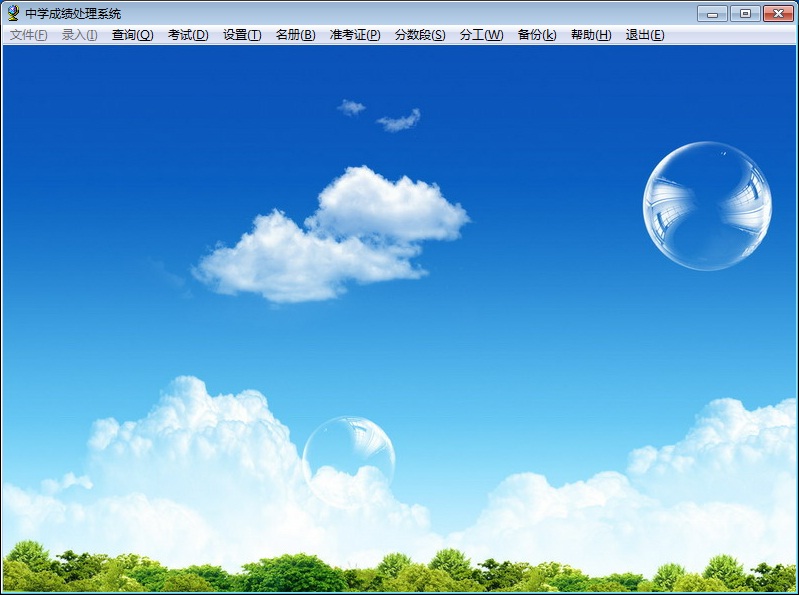Click the application icon in title bar
The width and height of the screenshot is (799, 595).
13,13
